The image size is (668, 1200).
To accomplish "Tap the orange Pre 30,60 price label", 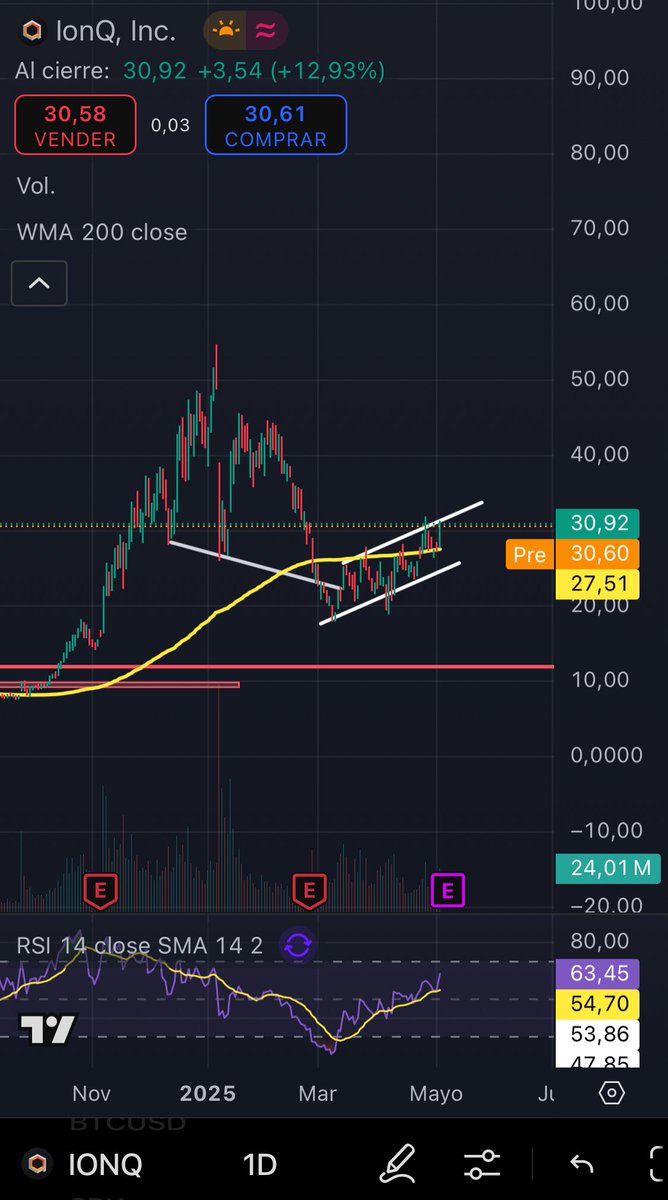I will coord(571,554).
